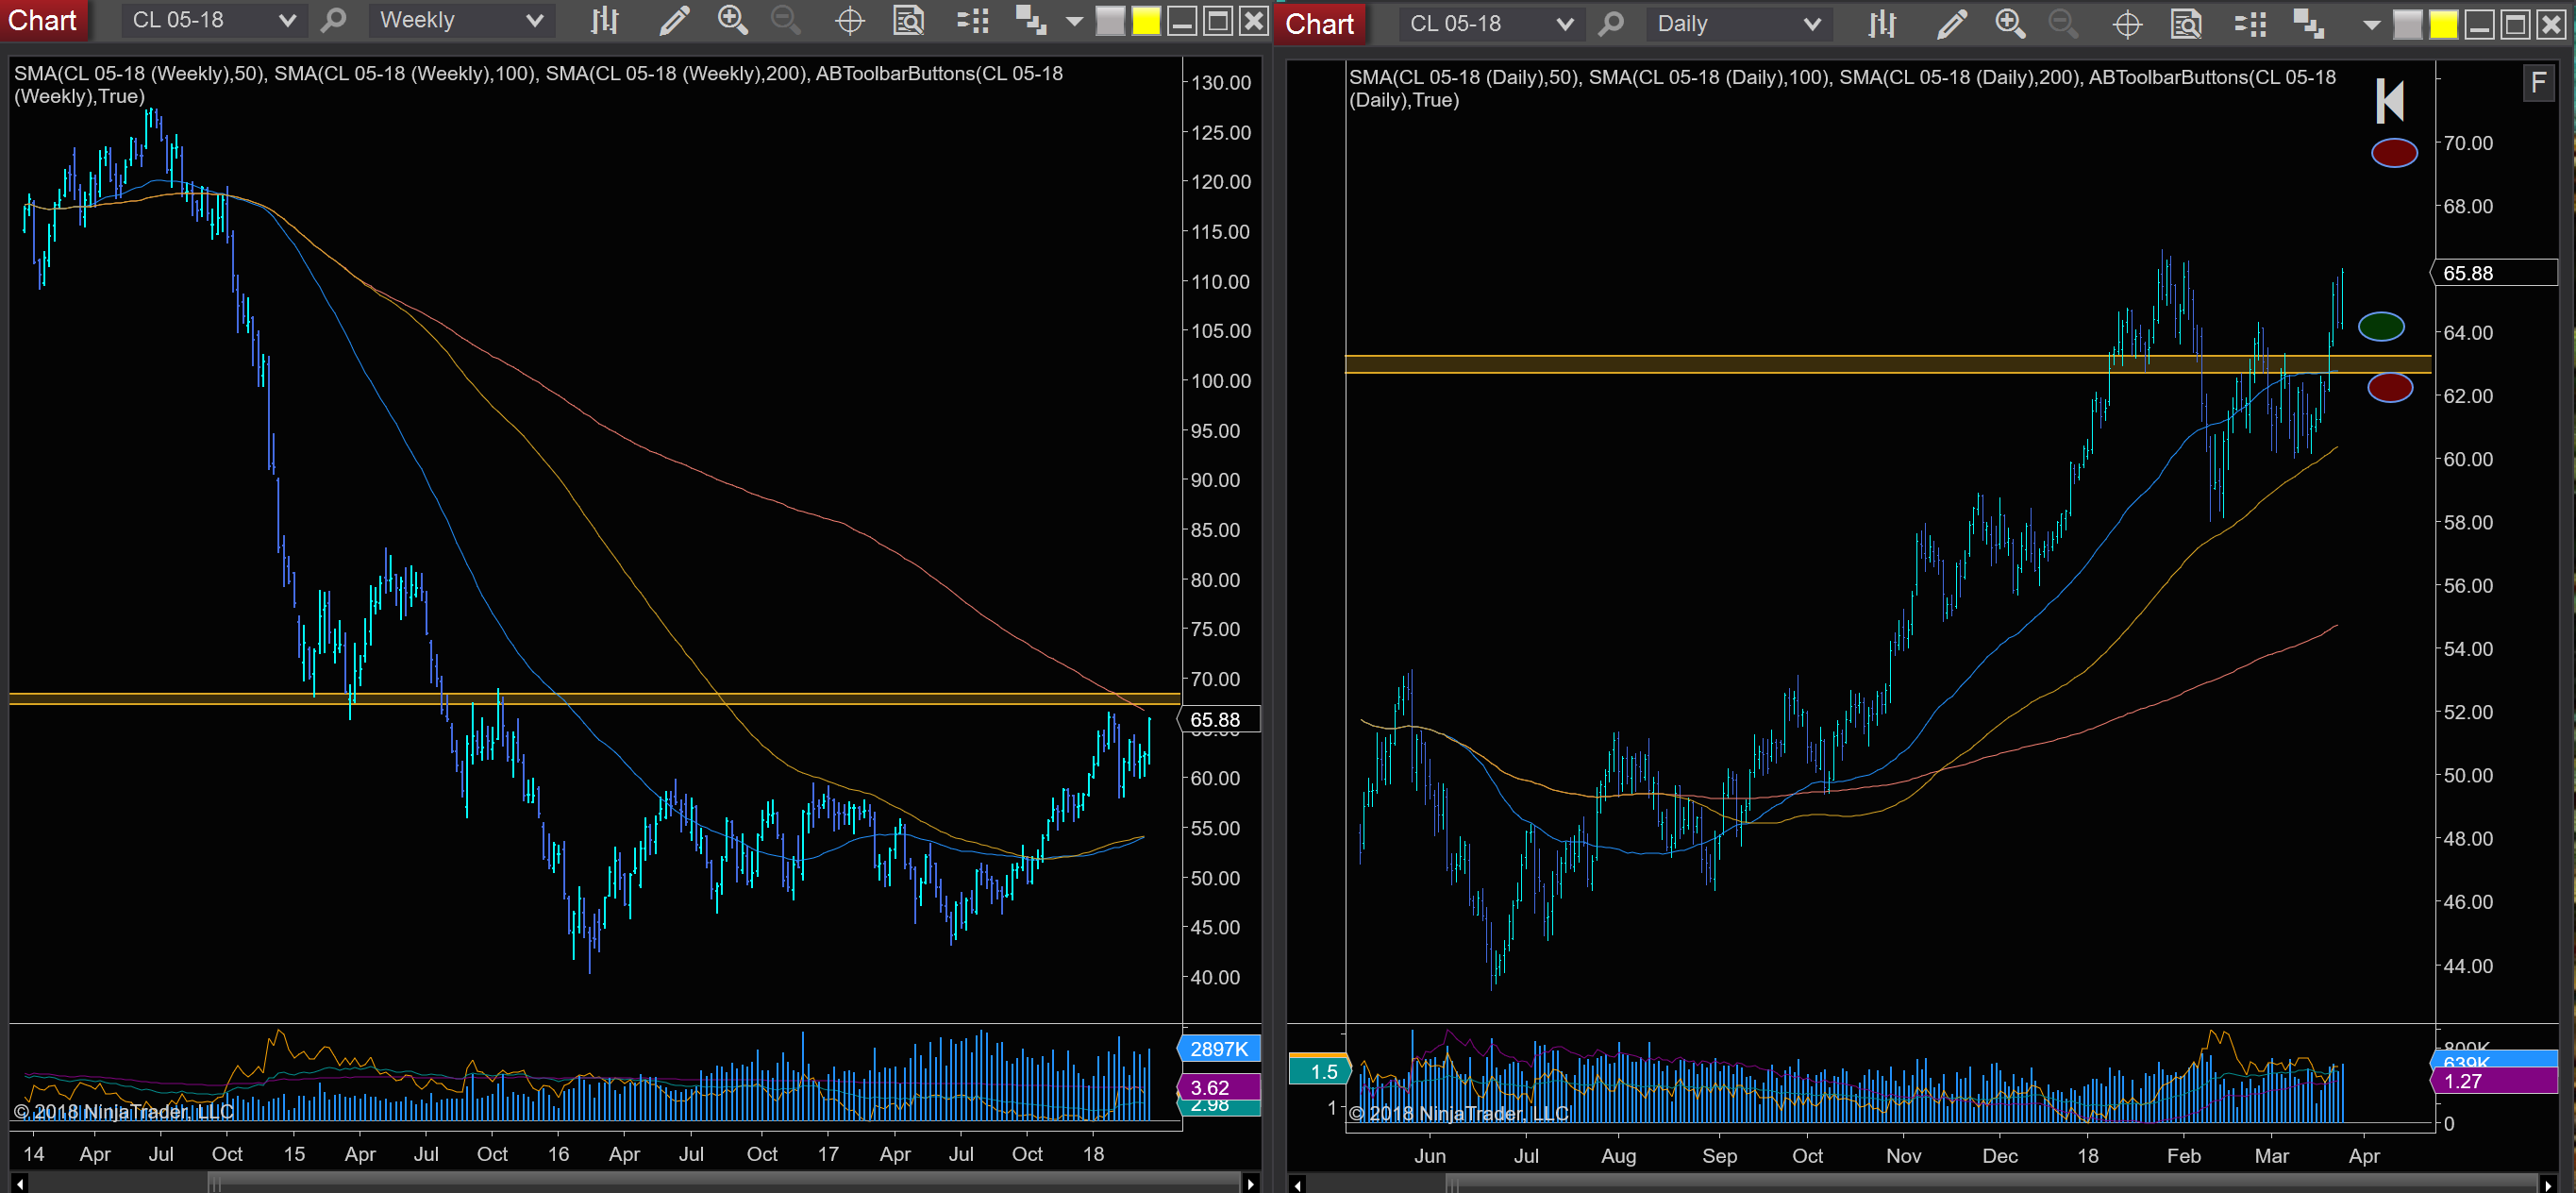The height and width of the screenshot is (1193, 2576).
Task: Zoom in on the Weekly chart
Action: [733, 20]
